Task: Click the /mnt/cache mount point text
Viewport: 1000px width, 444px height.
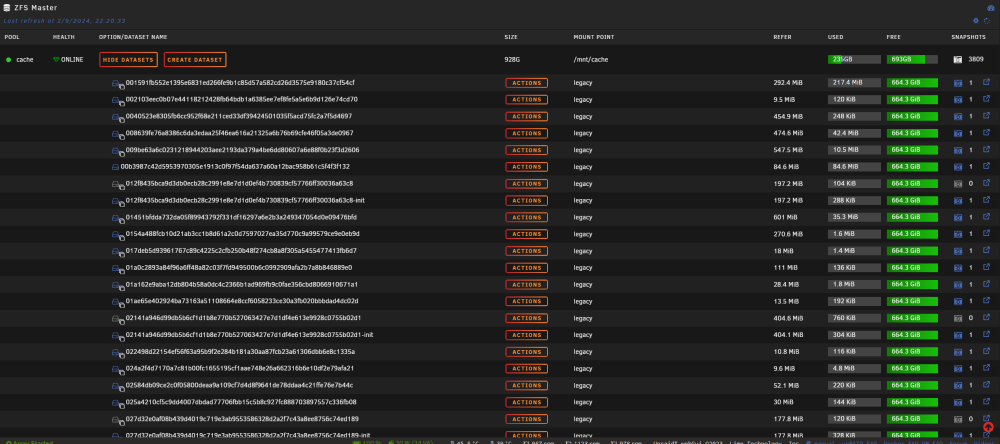Action: (591, 59)
